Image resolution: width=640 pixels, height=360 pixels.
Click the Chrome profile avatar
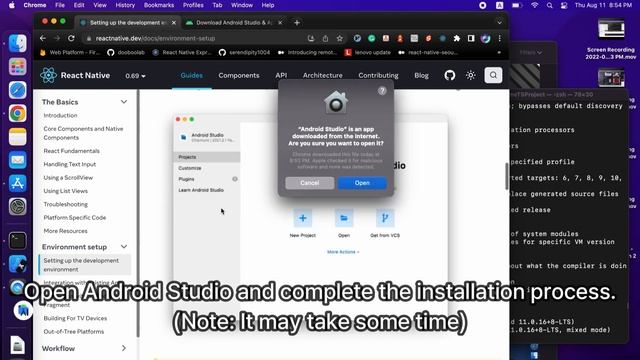tap(485, 38)
